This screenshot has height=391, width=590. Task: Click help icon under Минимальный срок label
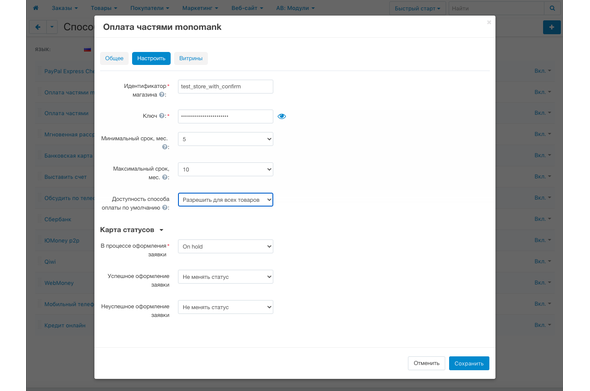point(164,147)
